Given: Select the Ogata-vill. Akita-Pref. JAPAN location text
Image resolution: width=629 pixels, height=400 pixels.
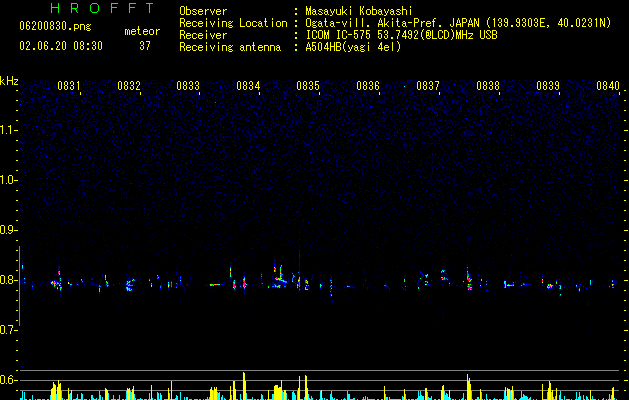Looking at the screenshot, I should pos(458,23).
